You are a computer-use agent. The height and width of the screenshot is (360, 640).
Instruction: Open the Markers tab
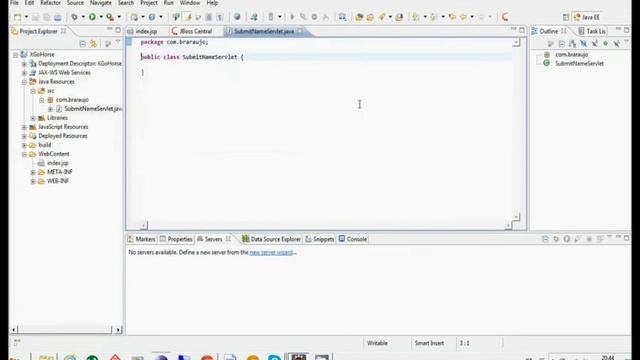141,239
